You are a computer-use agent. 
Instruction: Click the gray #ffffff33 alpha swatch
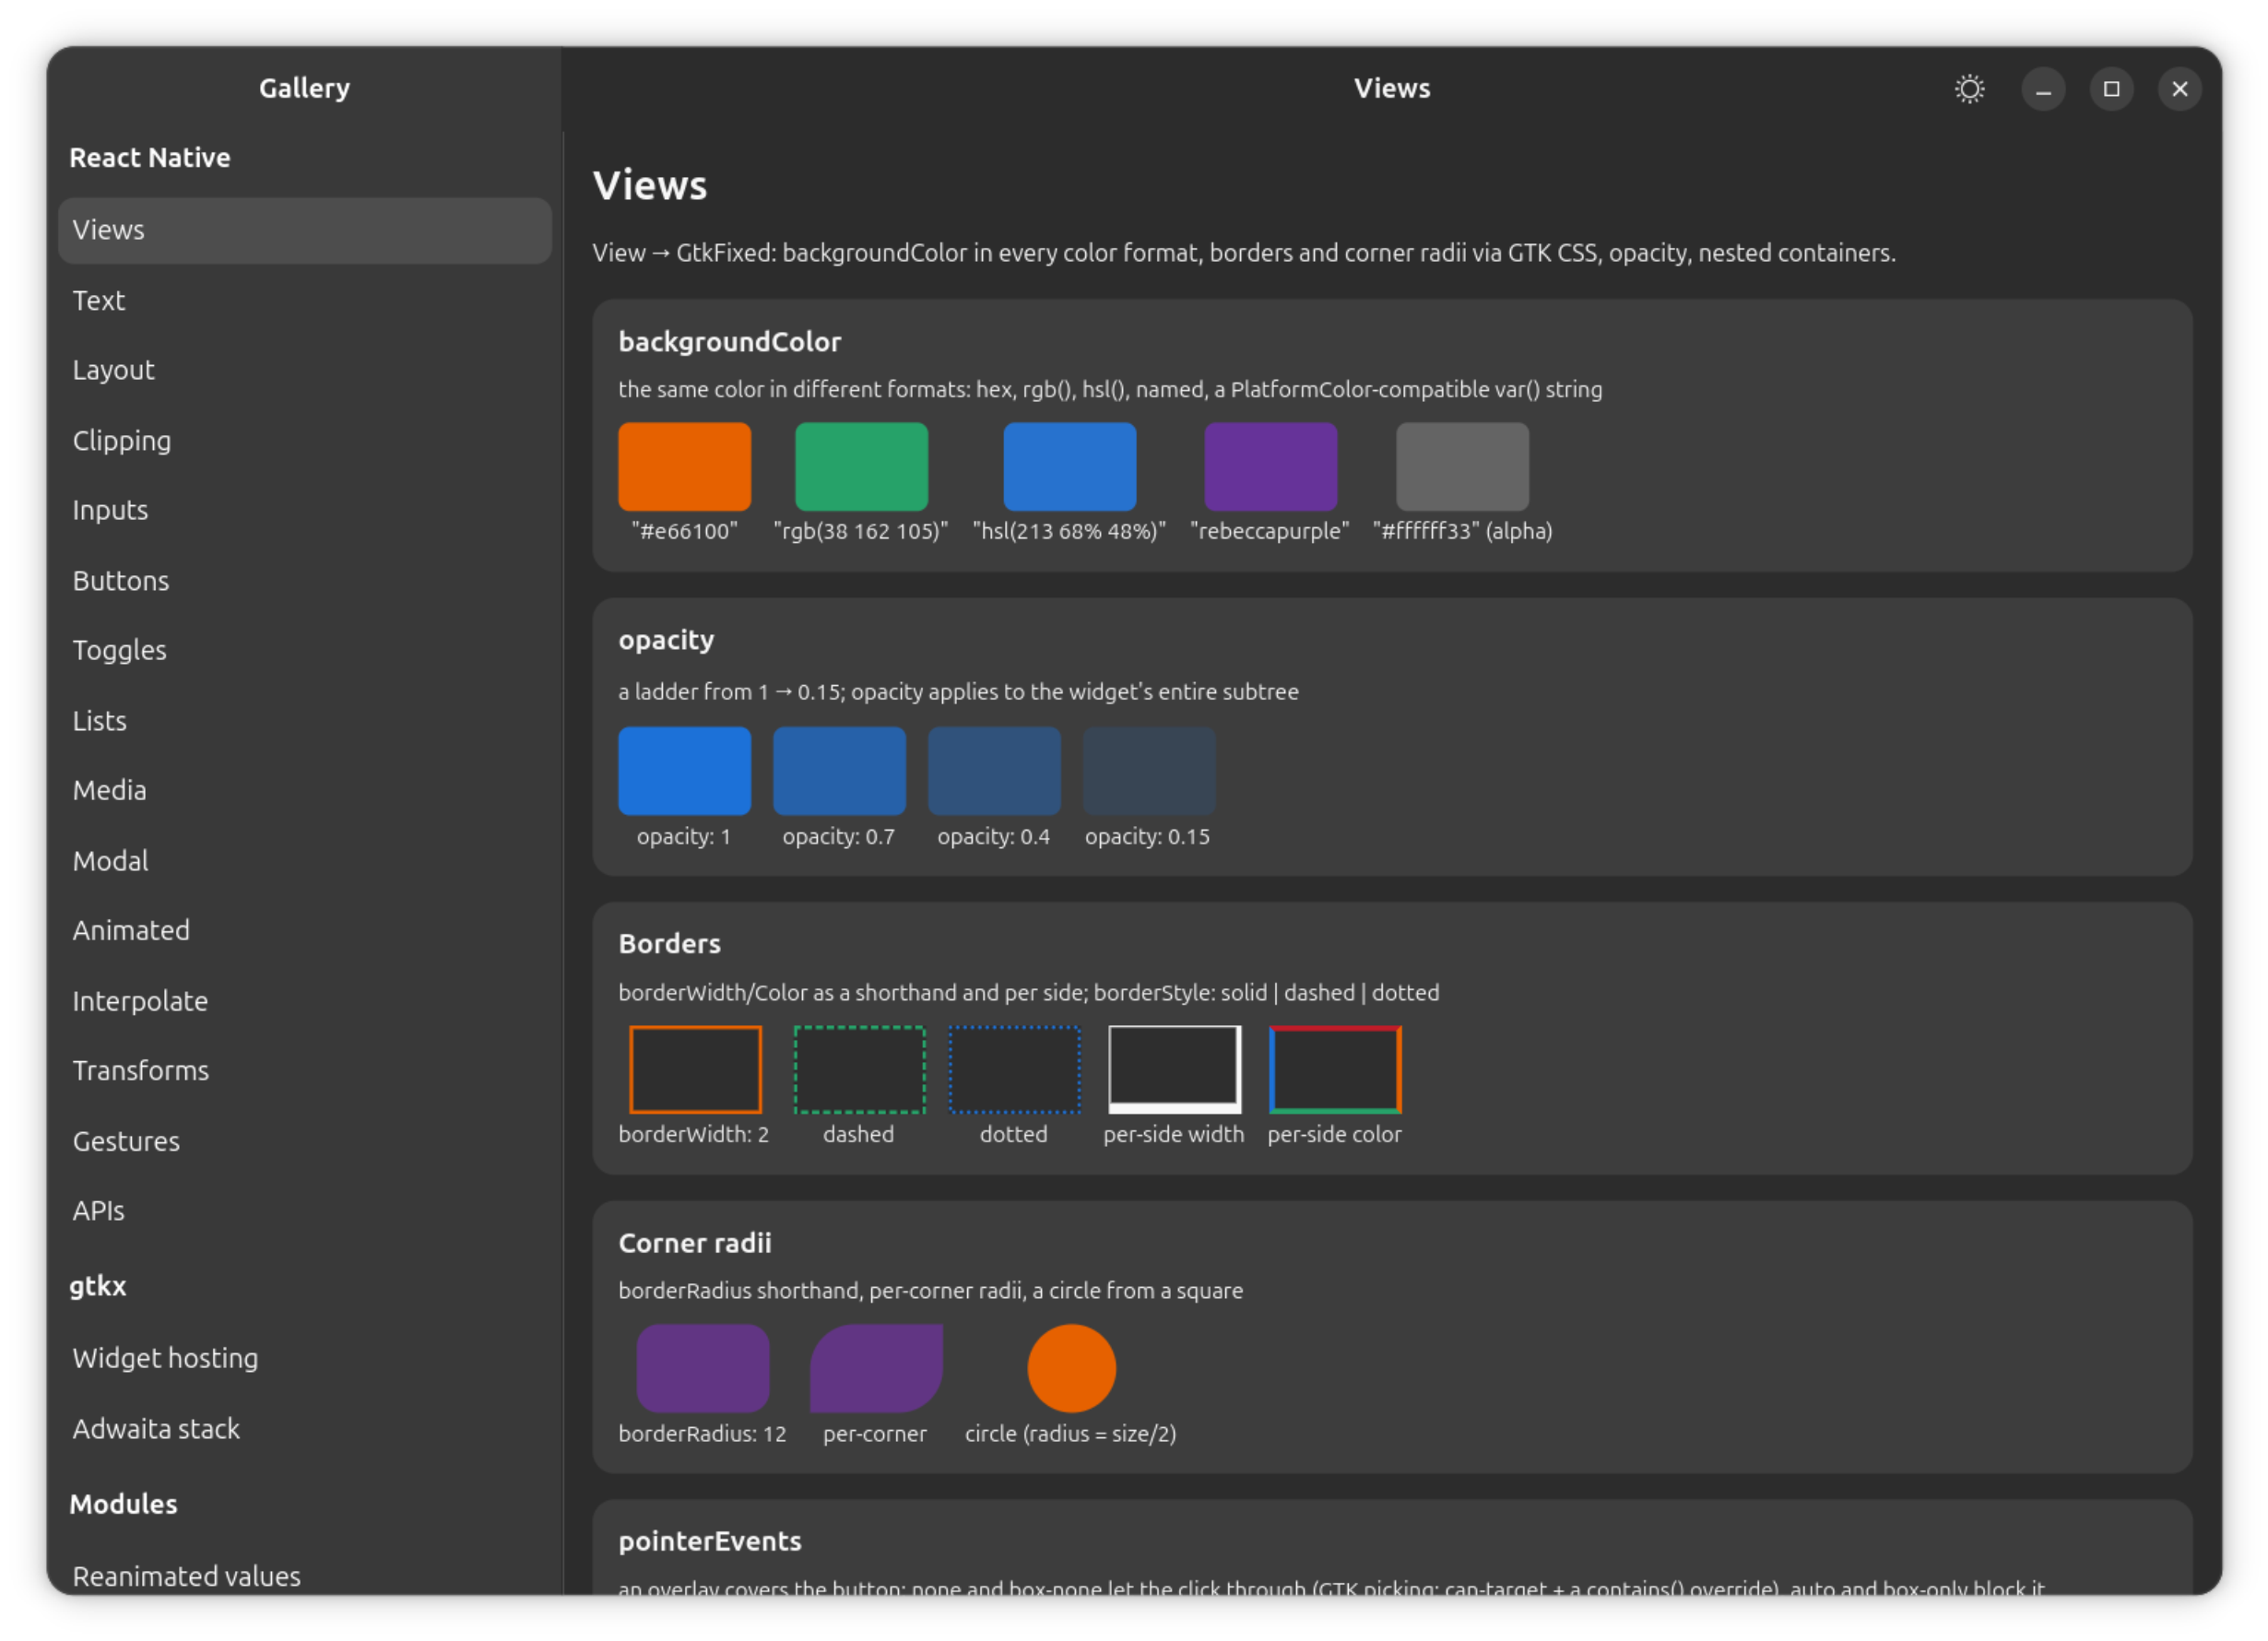coord(1462,466)
